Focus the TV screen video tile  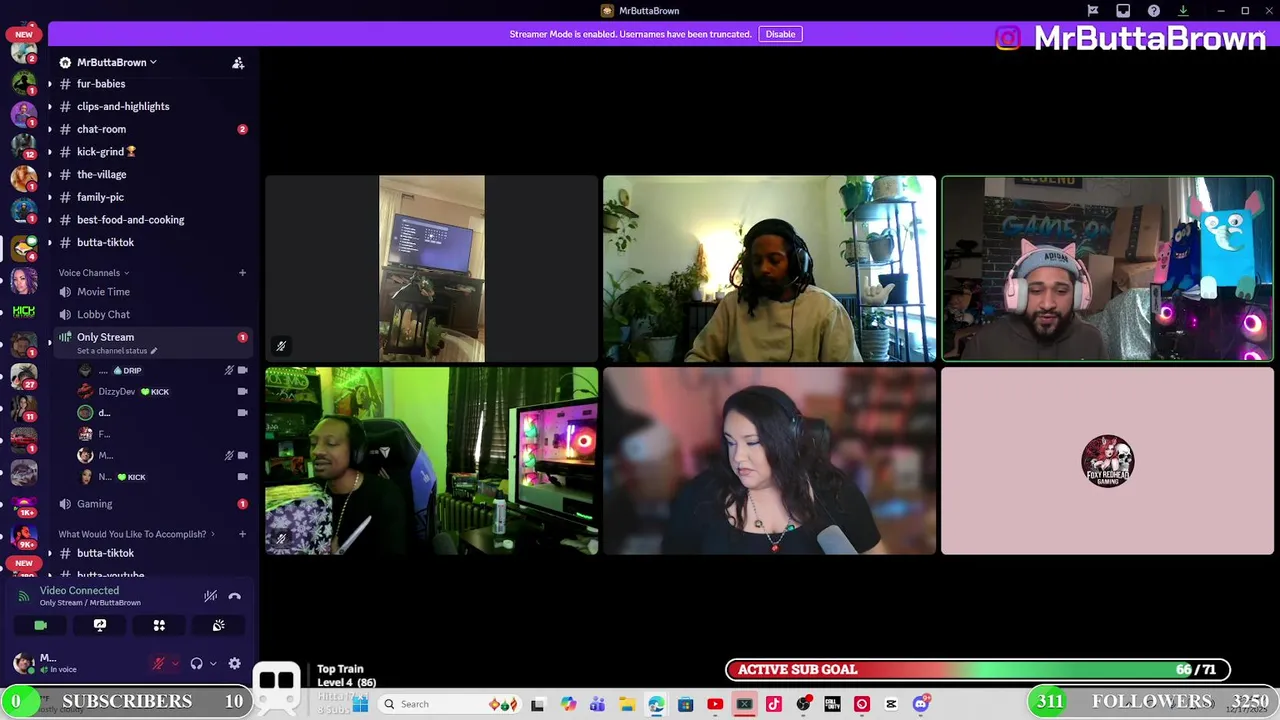pos(432,268)
